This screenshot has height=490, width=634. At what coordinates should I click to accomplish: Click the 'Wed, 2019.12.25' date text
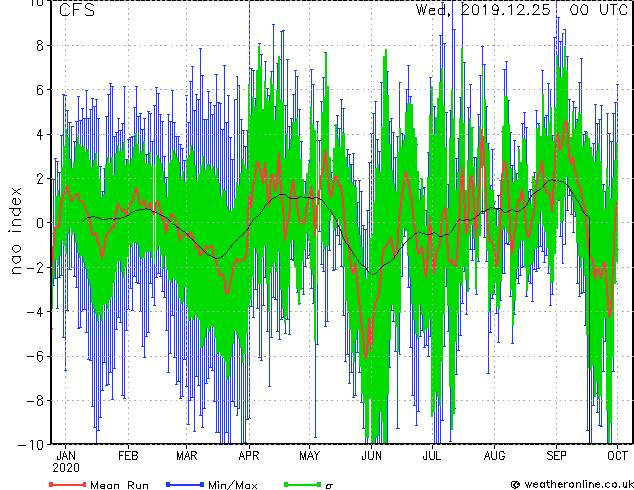click(x=483, y=10)
